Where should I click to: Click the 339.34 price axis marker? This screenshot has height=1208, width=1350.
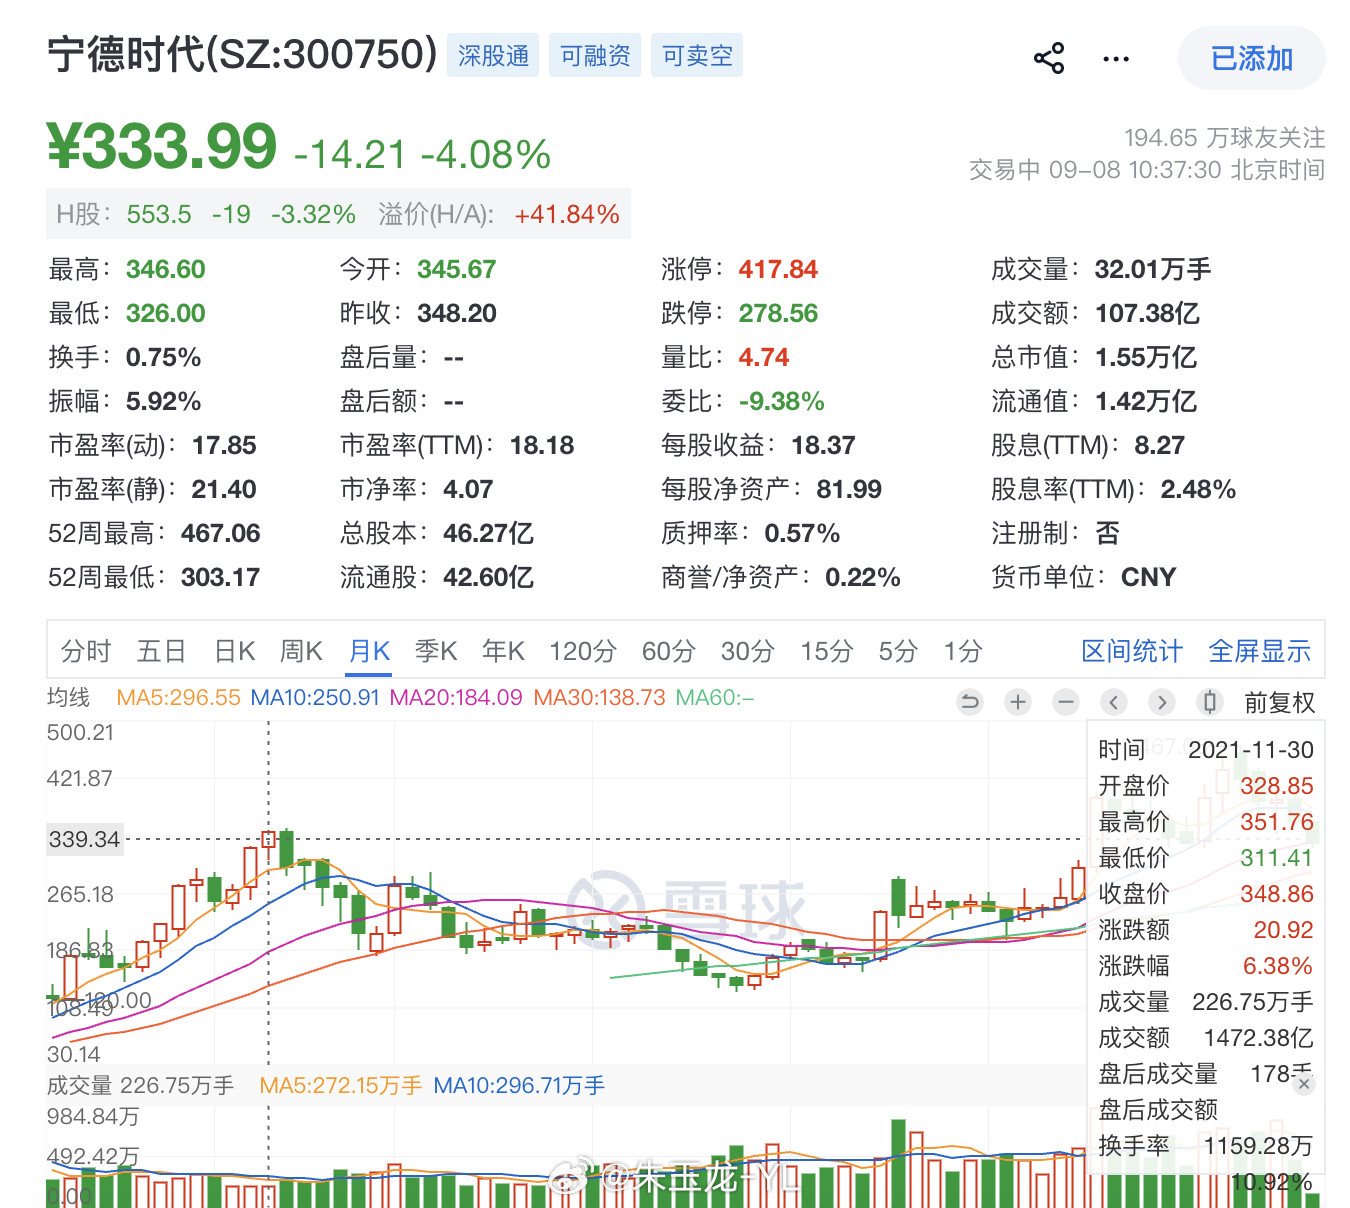click(84, 839)
